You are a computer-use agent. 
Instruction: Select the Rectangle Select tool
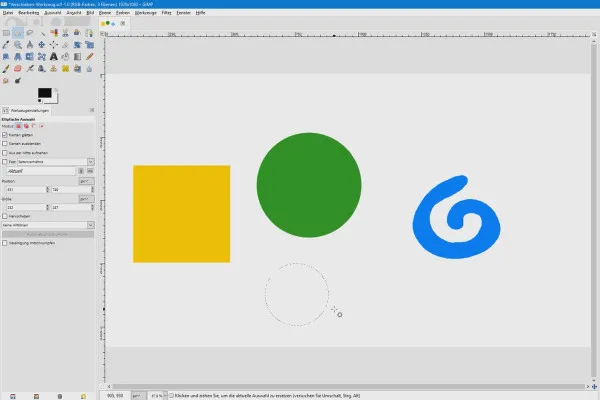tap(6, 33)
